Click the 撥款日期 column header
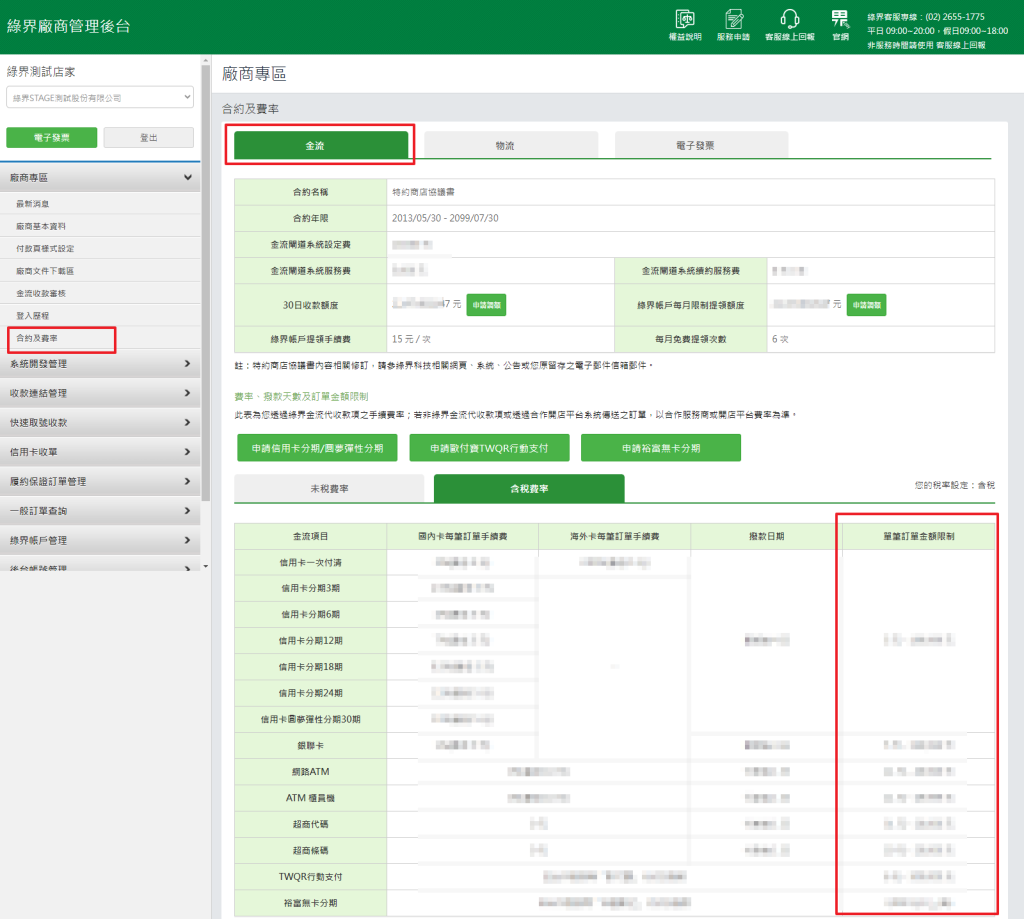1024x919 pixels. (x=767, y=536)
